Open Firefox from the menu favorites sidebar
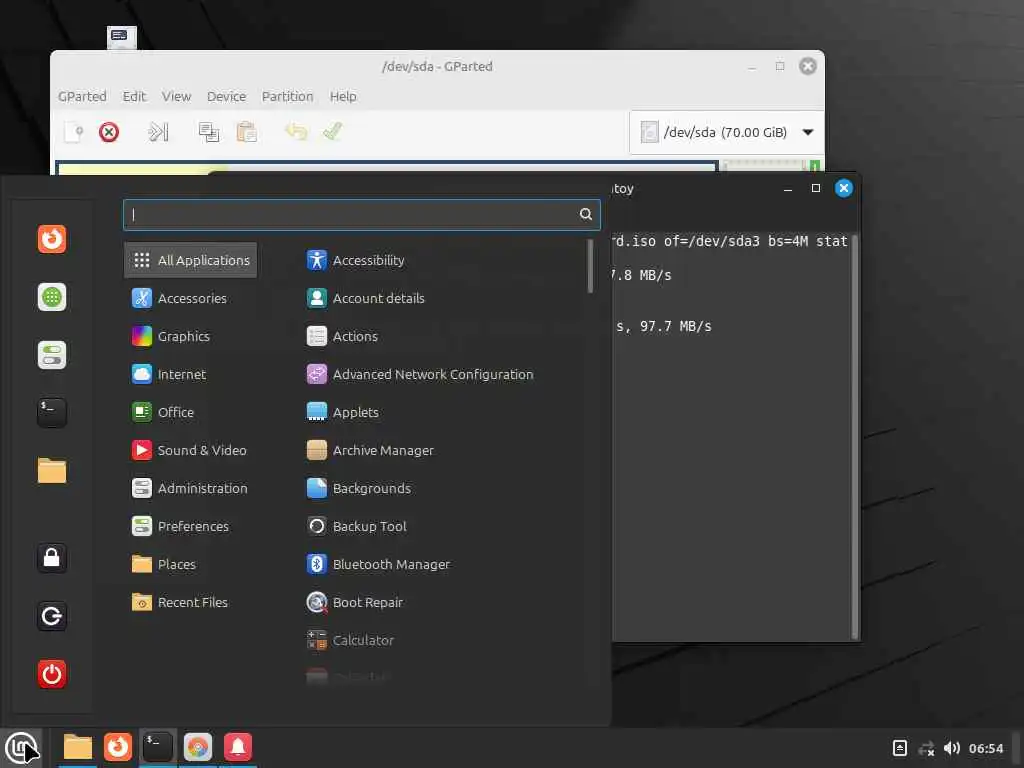Screen dimensions: 1024x768 pos(52,239)
